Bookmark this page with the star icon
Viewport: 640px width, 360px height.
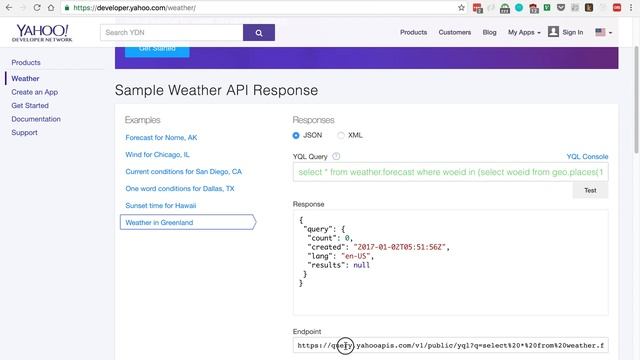pyautogui.click(x=461, y=8)
